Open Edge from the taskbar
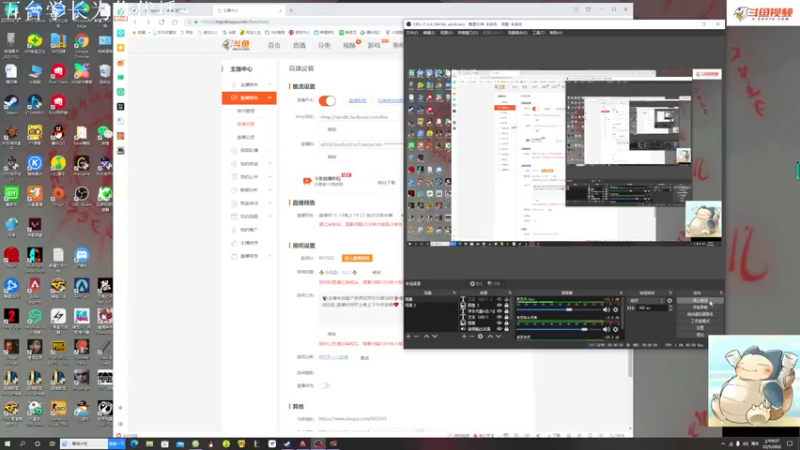The image size is (800, 450). click(x=134, y=444)
